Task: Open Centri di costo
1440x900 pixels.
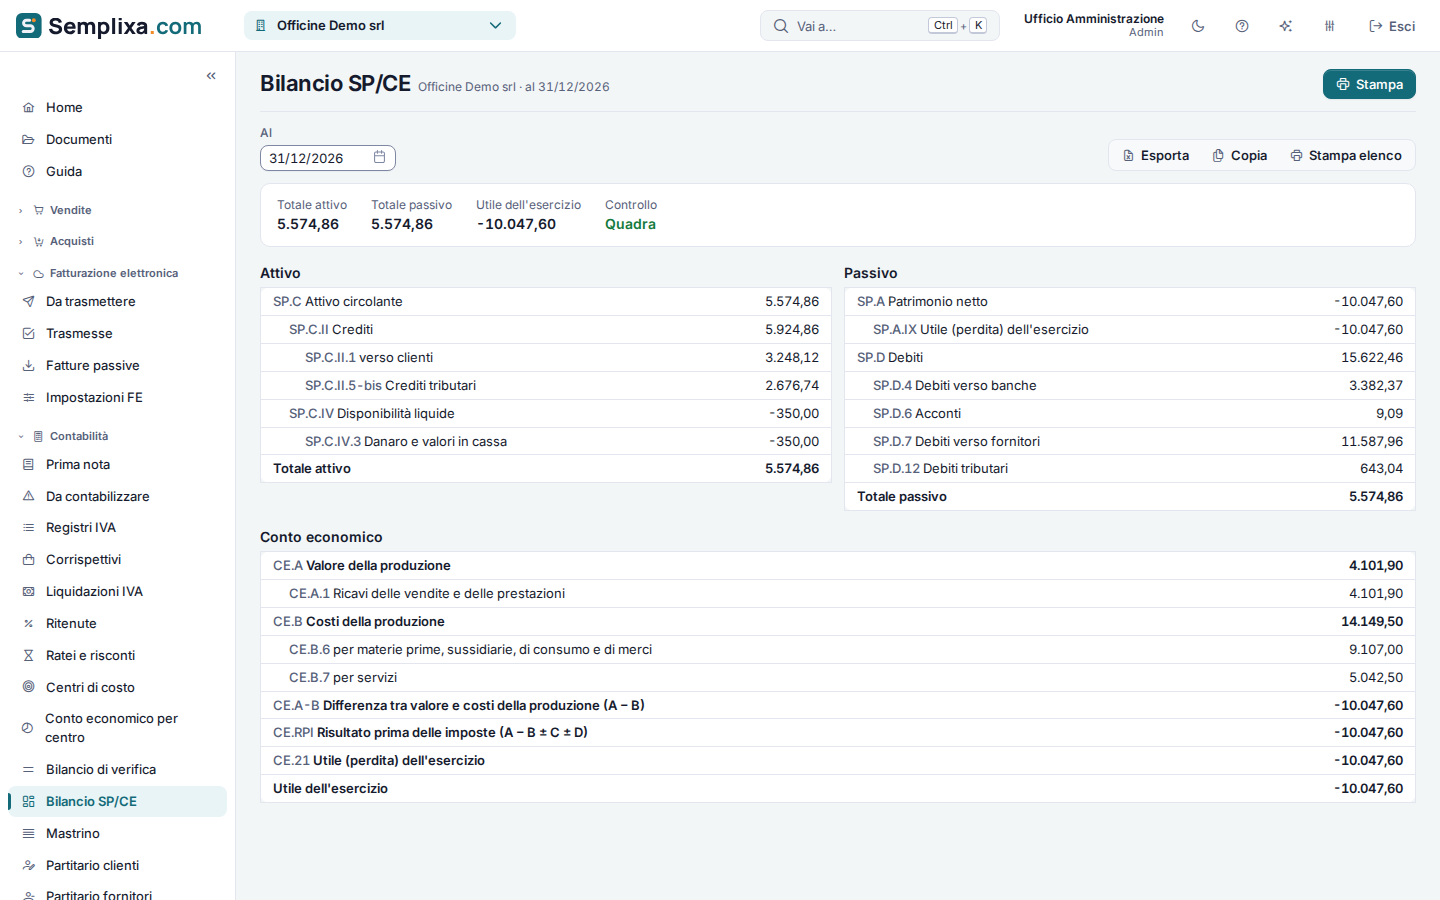Action: (x=117, y=687)
